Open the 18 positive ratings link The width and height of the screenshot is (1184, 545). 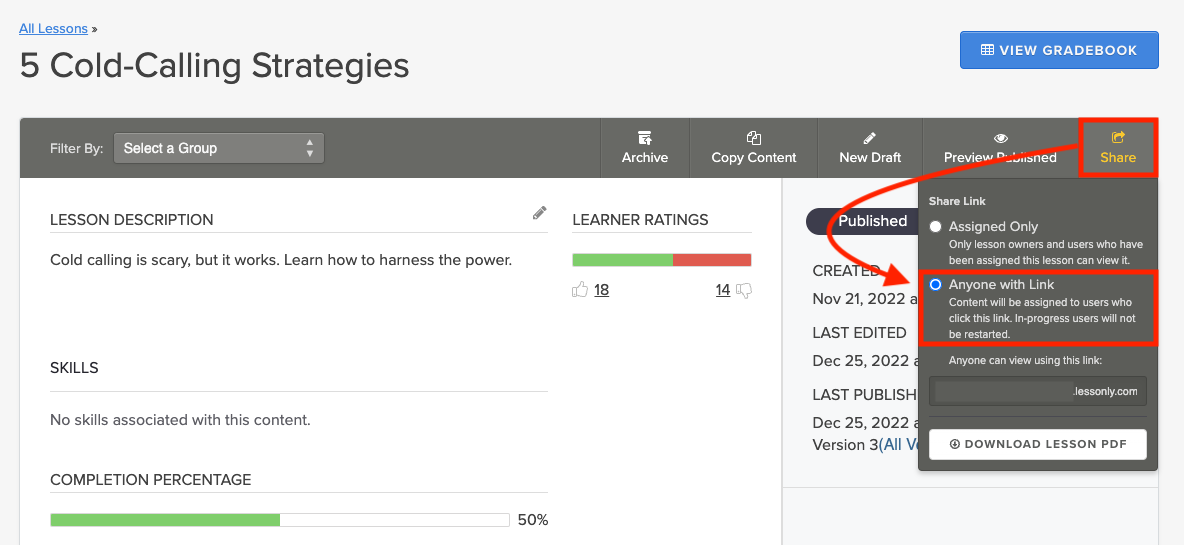click(x=601, y=290)
